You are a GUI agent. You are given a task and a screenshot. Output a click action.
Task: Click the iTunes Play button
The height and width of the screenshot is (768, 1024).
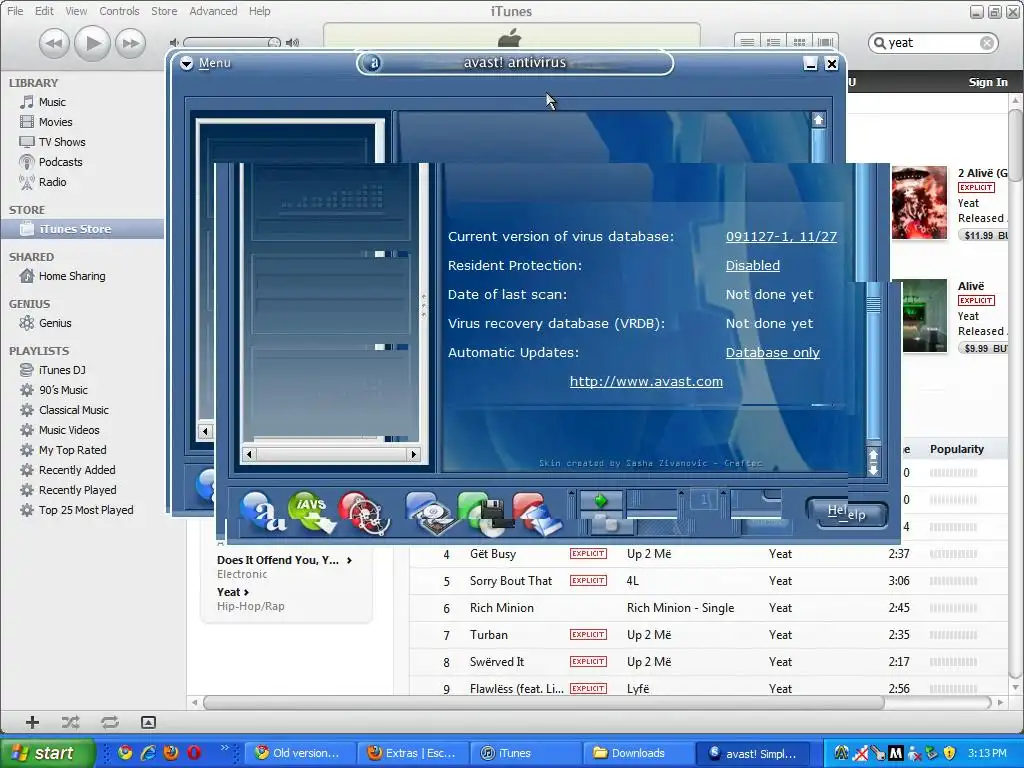[x=92, y=43]
